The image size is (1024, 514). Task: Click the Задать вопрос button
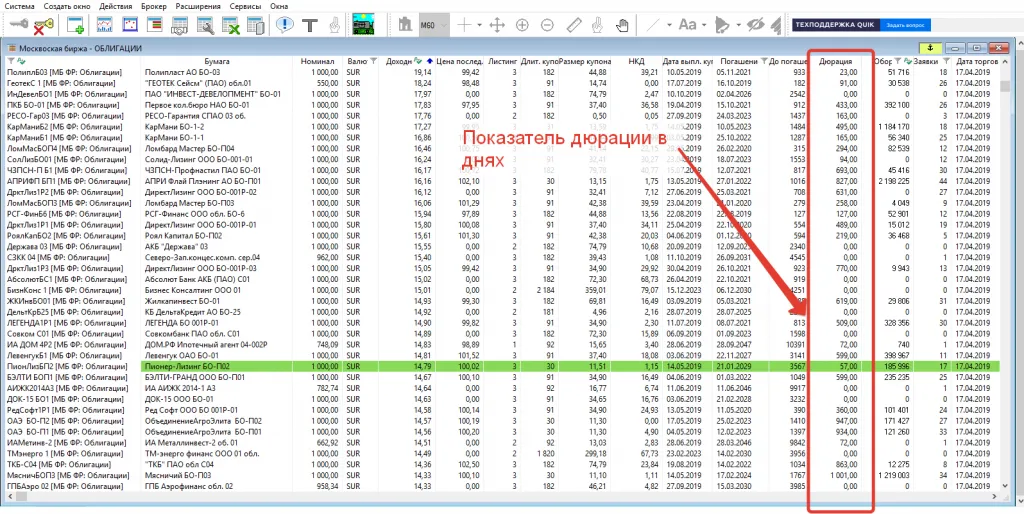(903, 25)
